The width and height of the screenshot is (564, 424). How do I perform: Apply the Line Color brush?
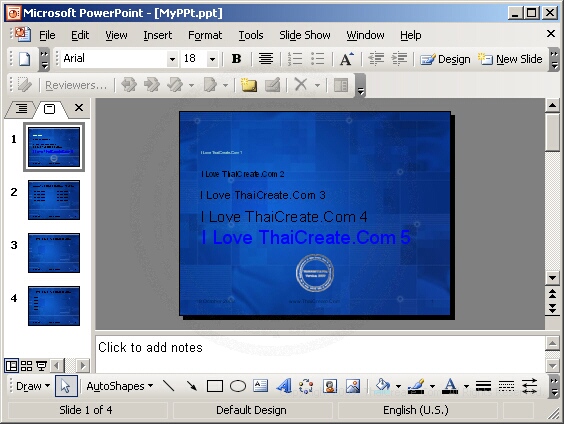click(x=416, y=386)
